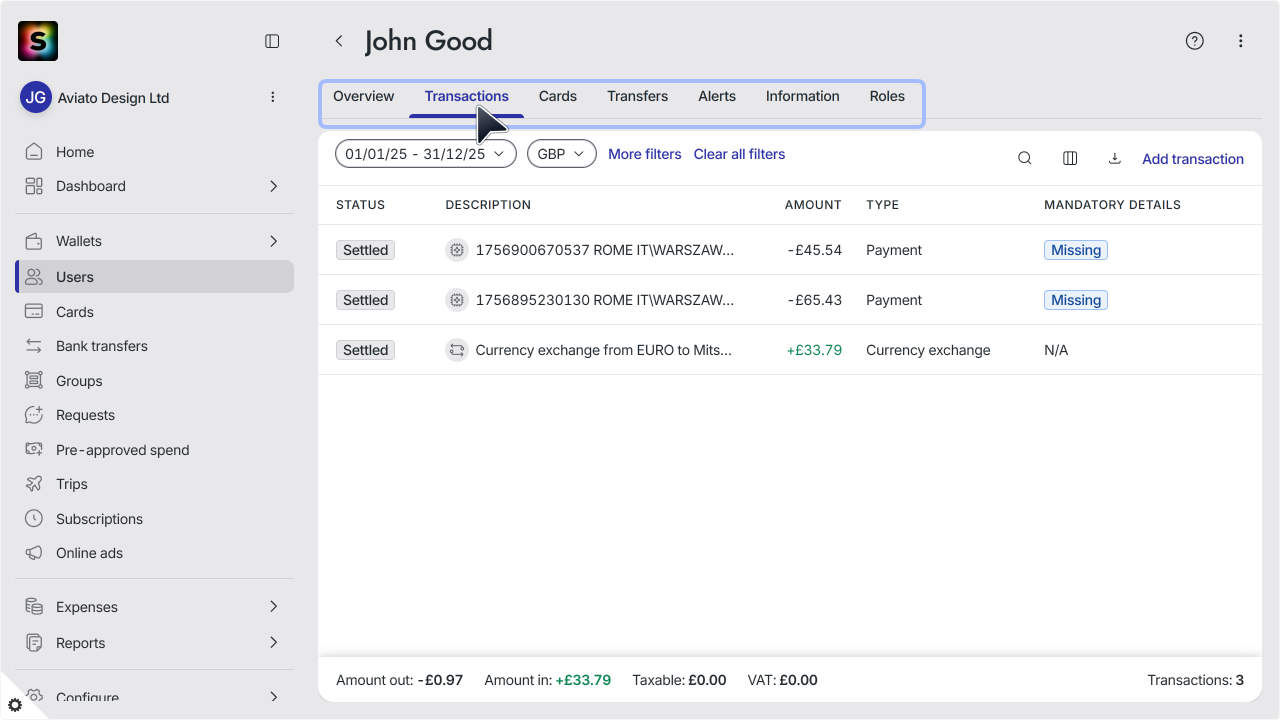The height and width of the screenshot is (720, 1280).
Task: Click the Expenses coins icon
Action: point(34,607)
